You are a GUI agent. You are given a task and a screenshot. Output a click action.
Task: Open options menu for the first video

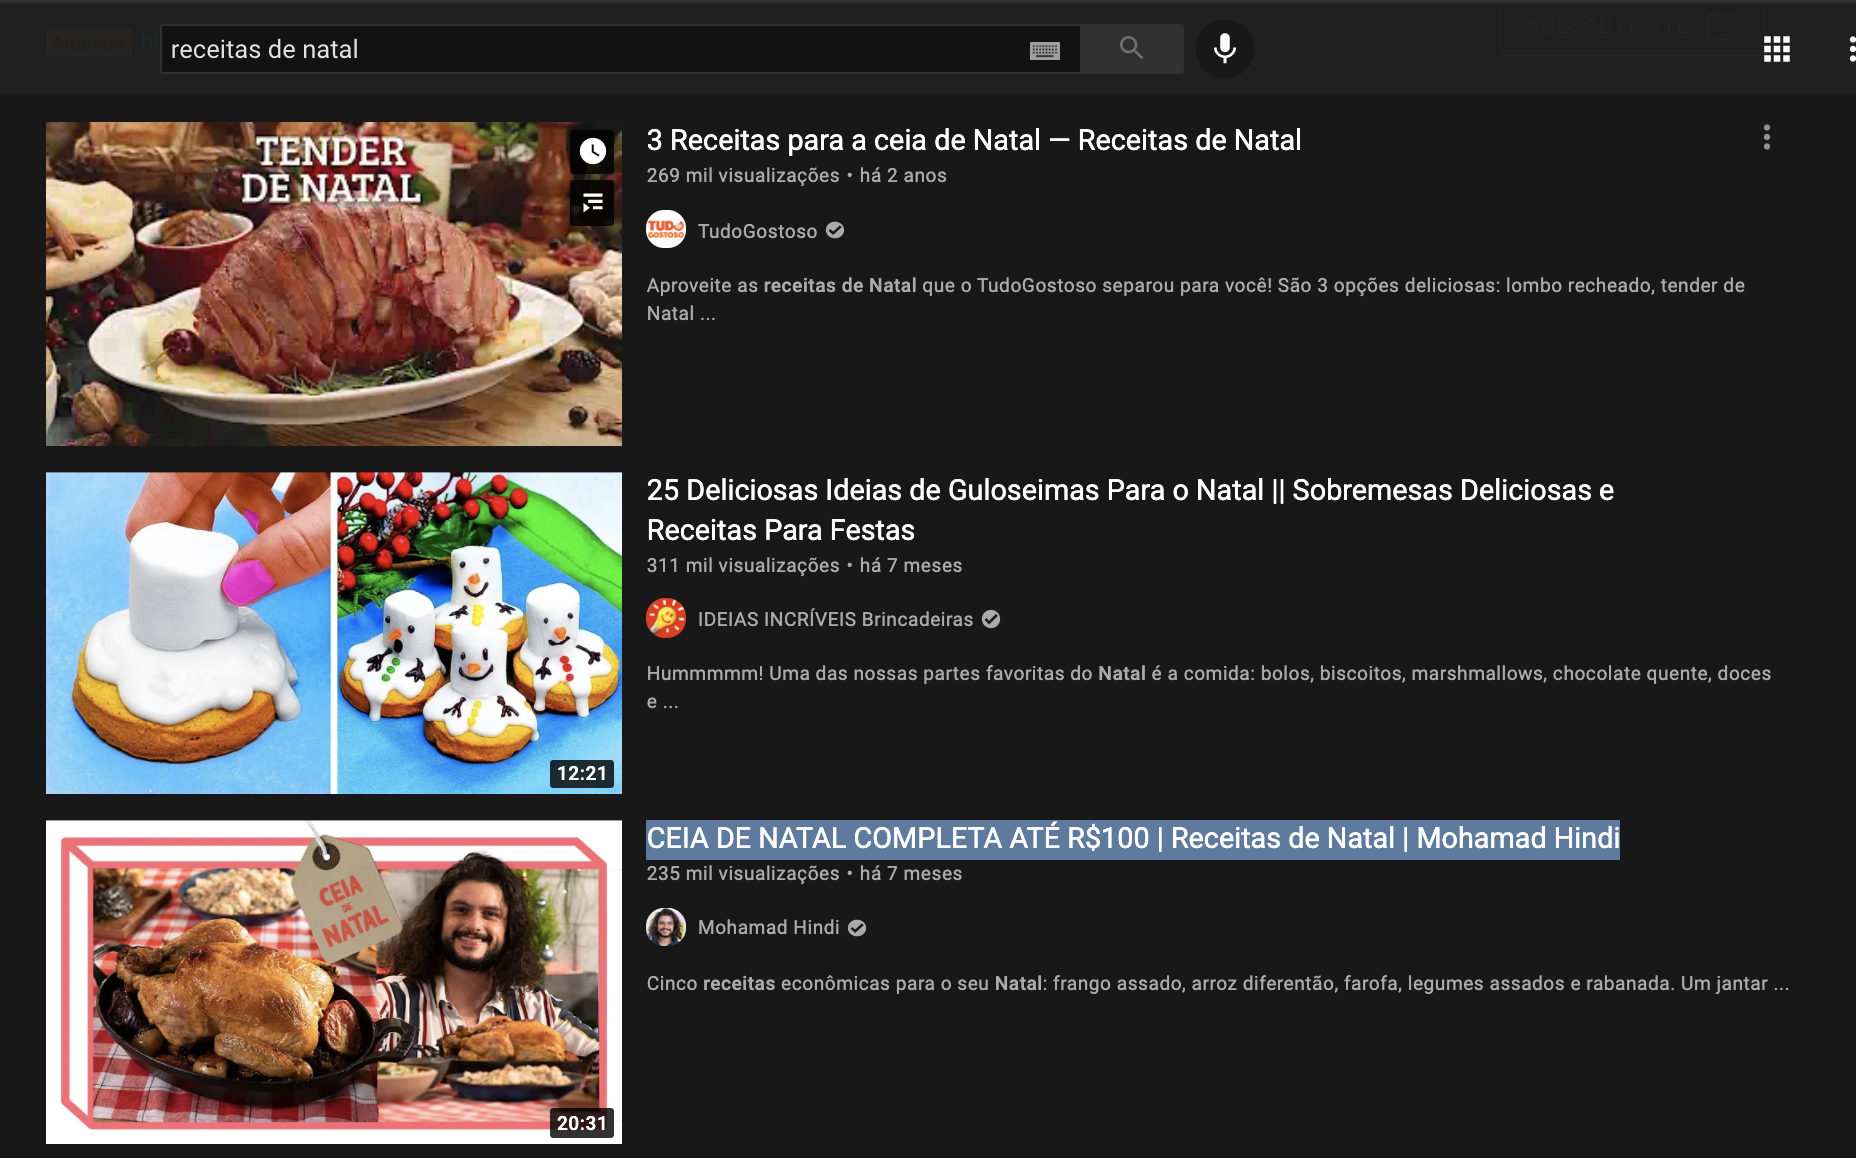click(1767, 139)
